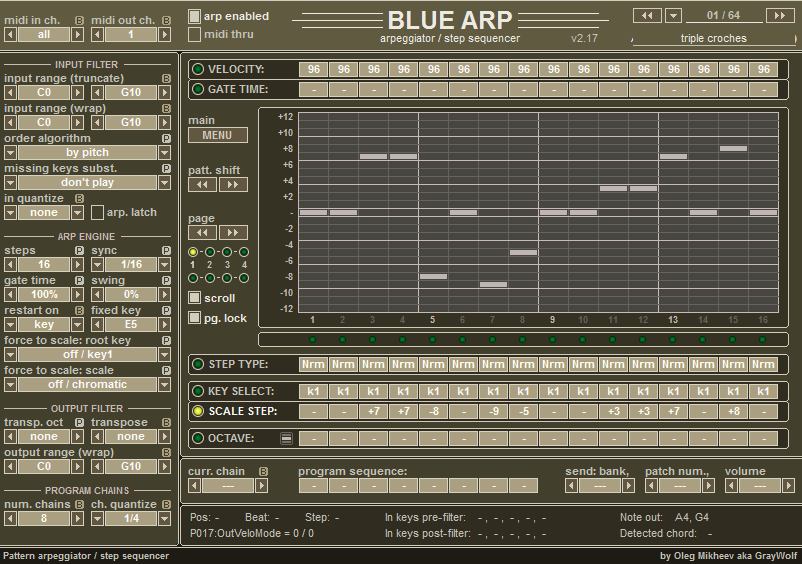
Task: Decrease midi in channel with left arrow
Action: pos(10,35)
